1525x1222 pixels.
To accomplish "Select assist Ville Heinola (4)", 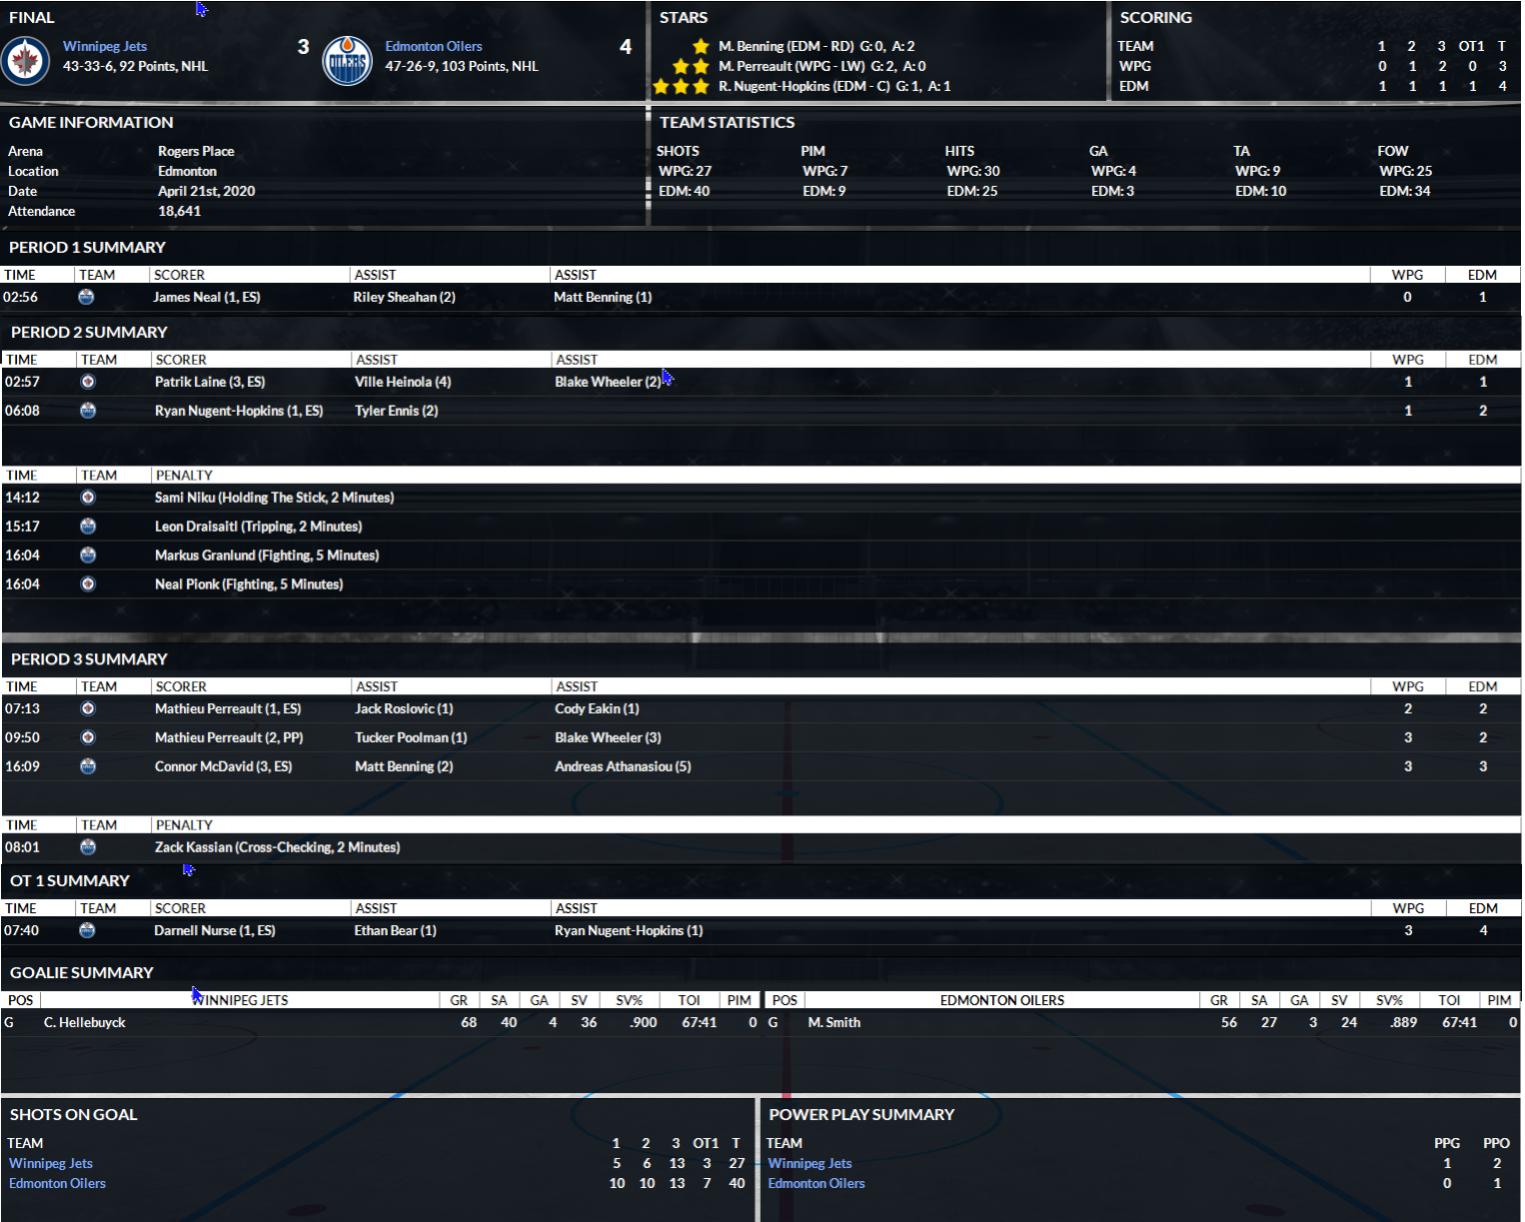I will pyautogui.click(x=403, y=382).
